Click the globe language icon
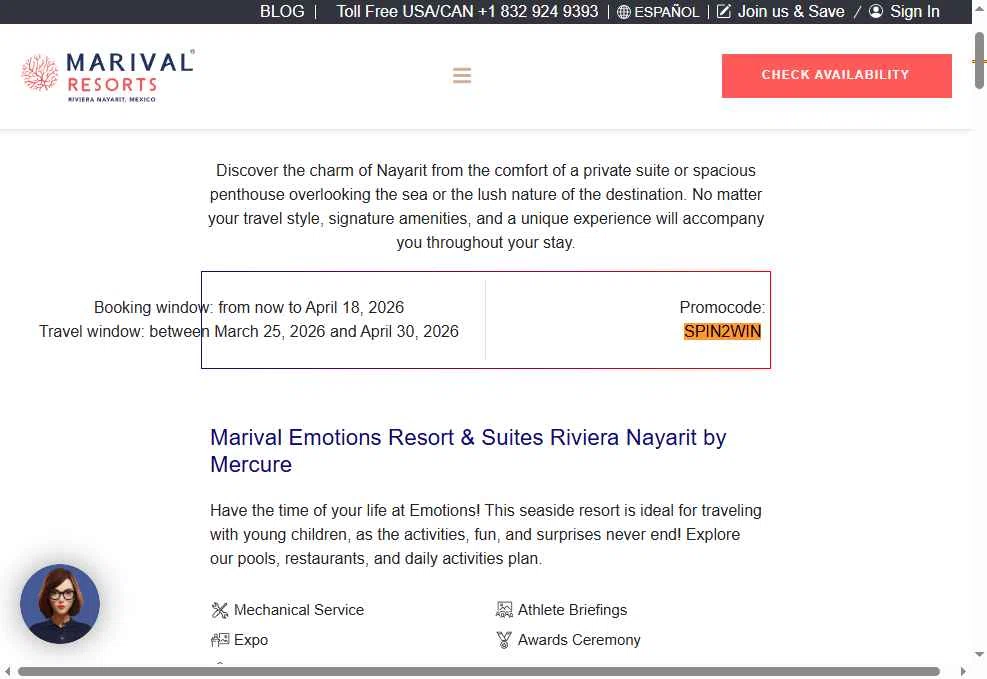Screen dimensions: 987x679 (623, 12)
